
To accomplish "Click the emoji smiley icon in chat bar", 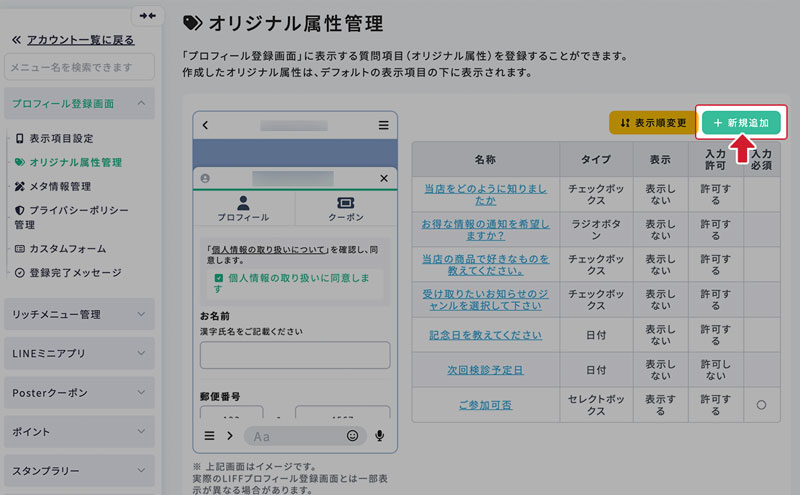I will [x=352, y=436].
